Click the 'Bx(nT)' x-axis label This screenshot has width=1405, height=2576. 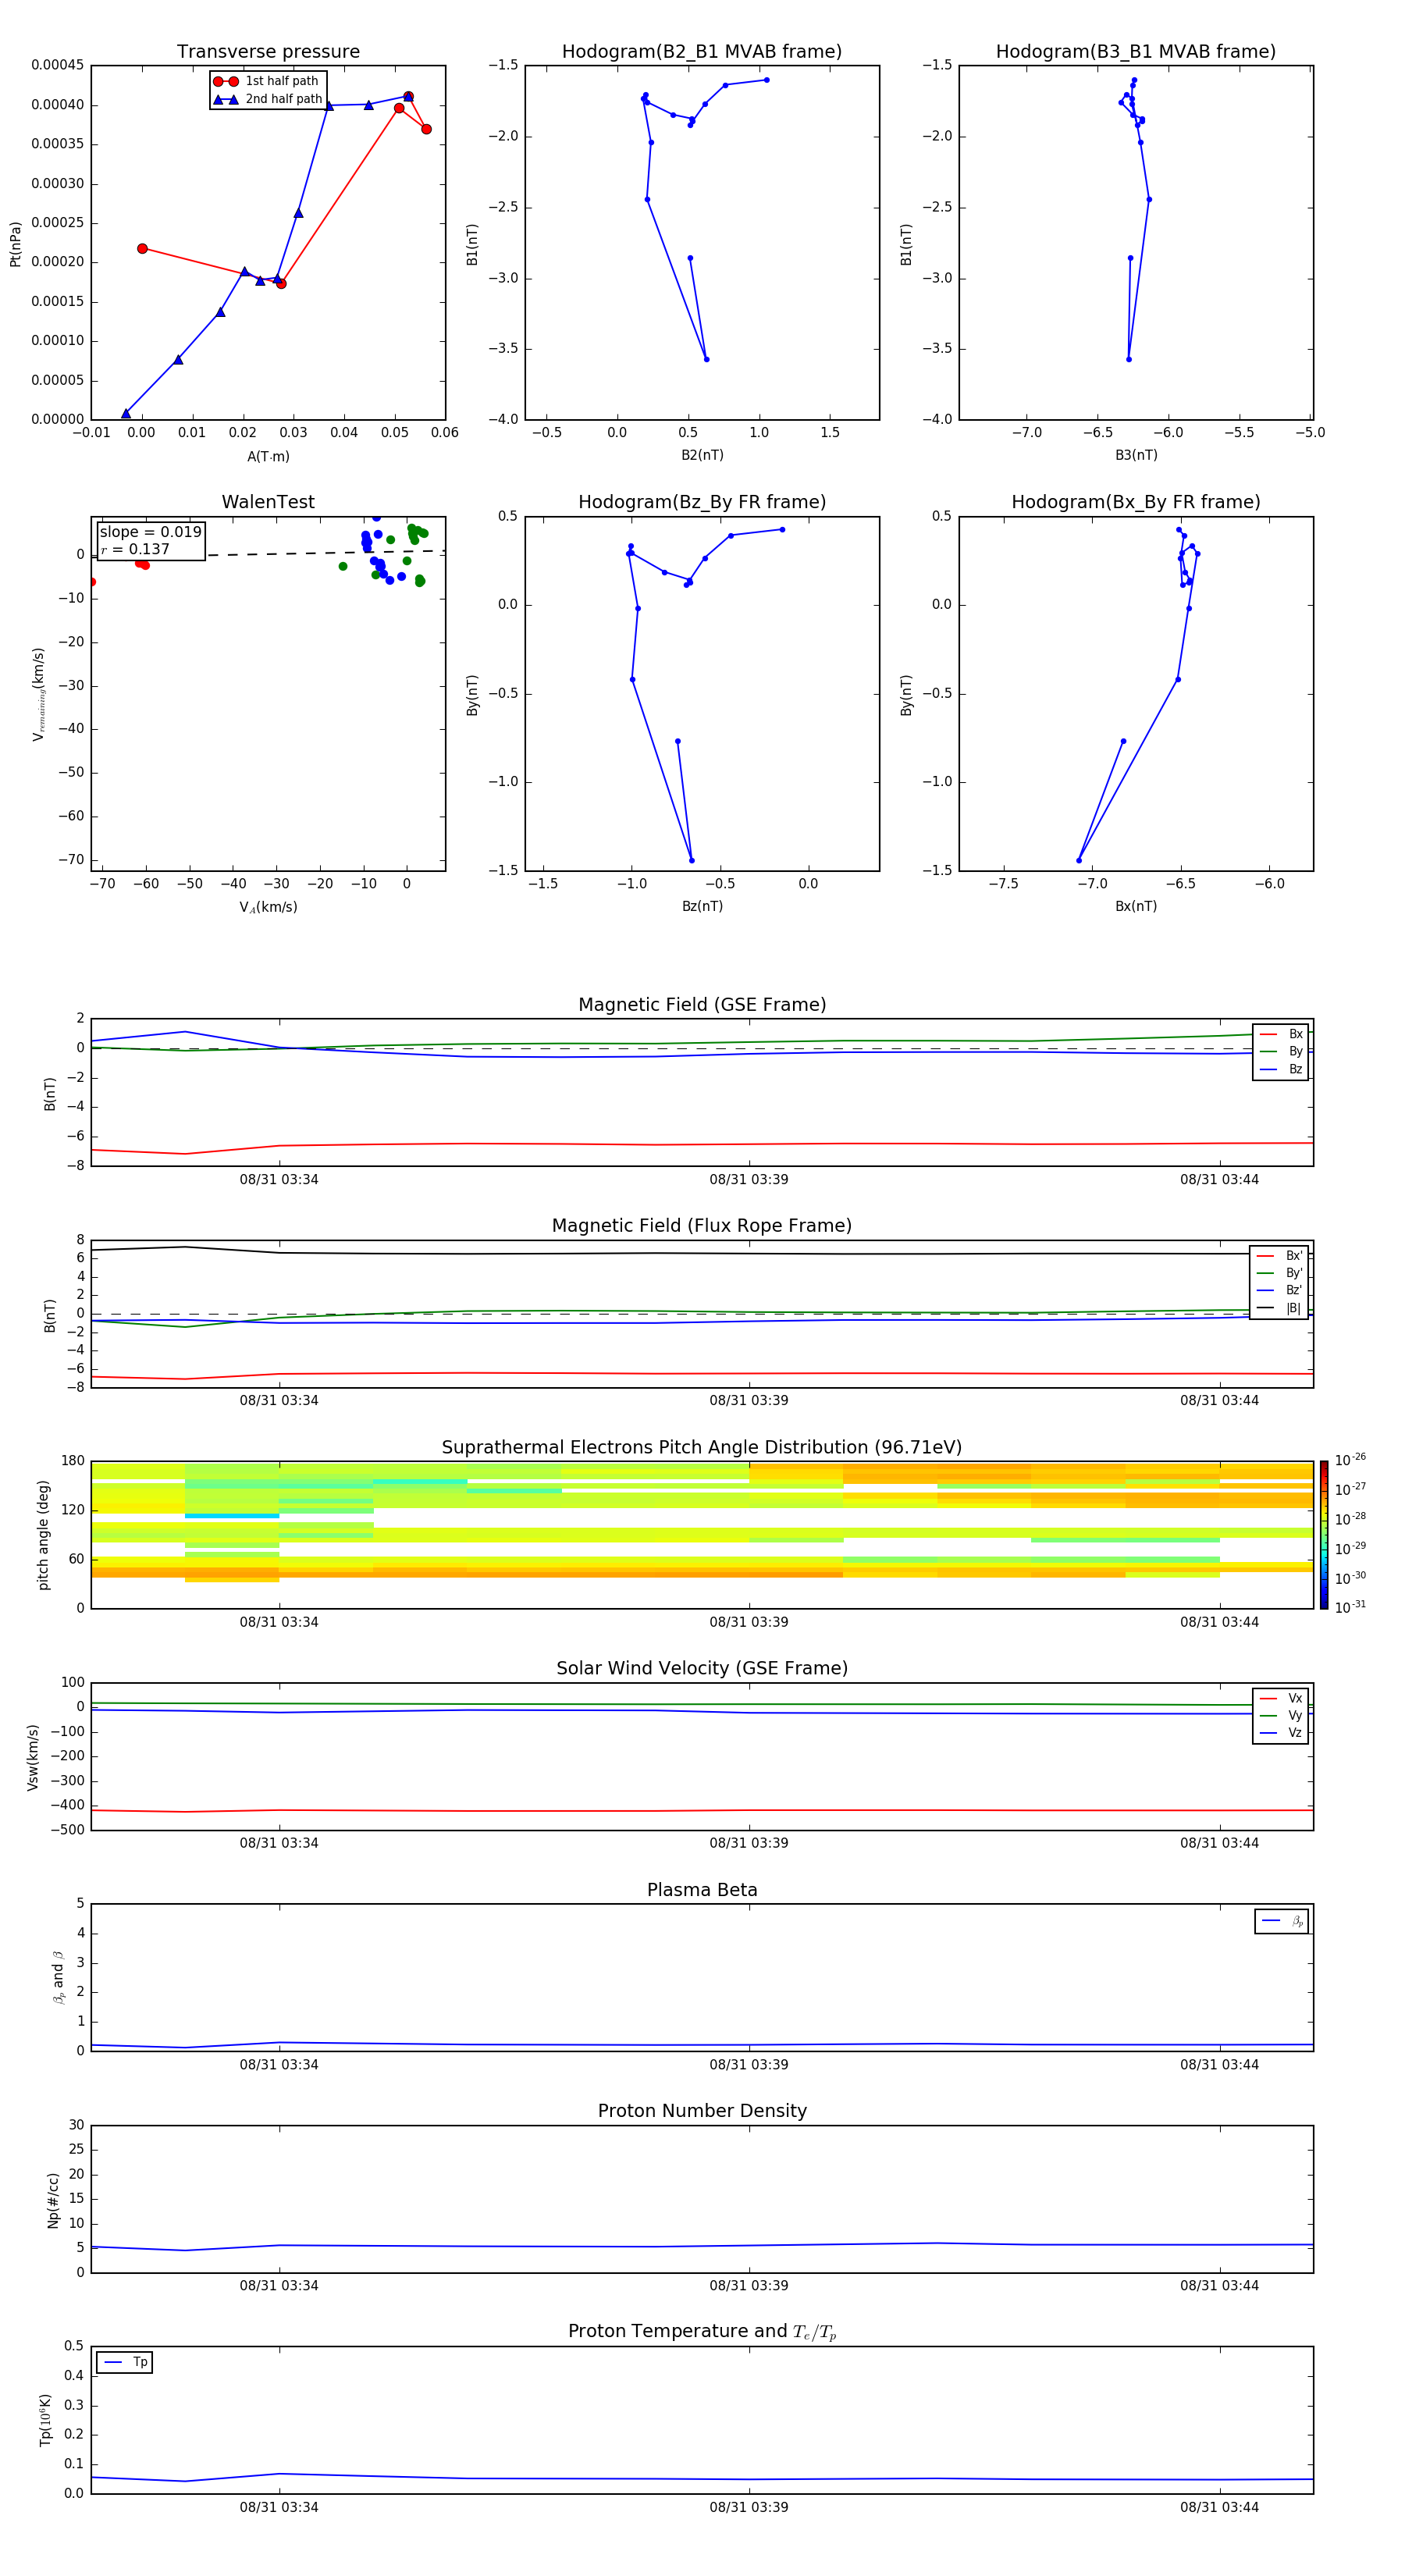[1136, 906]
